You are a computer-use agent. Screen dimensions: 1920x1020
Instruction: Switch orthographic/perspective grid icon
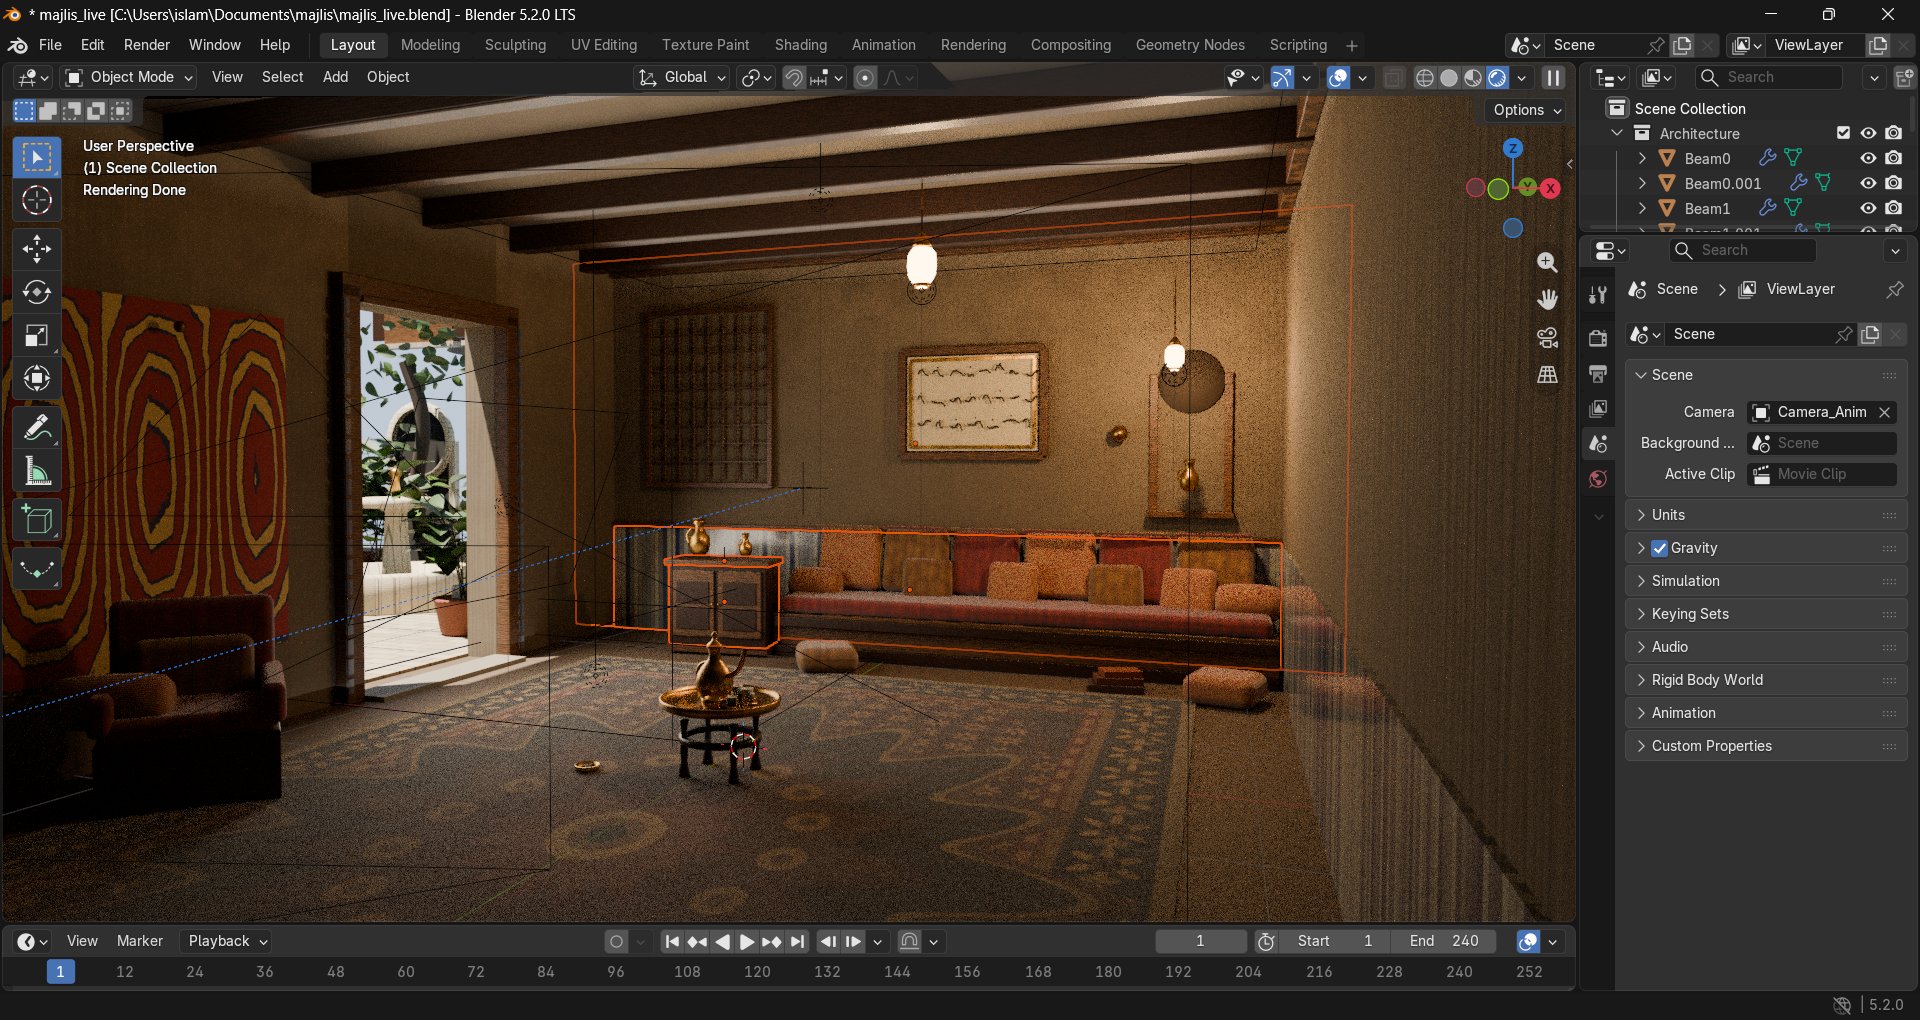pyautogui.click(x=1547, y=375)
